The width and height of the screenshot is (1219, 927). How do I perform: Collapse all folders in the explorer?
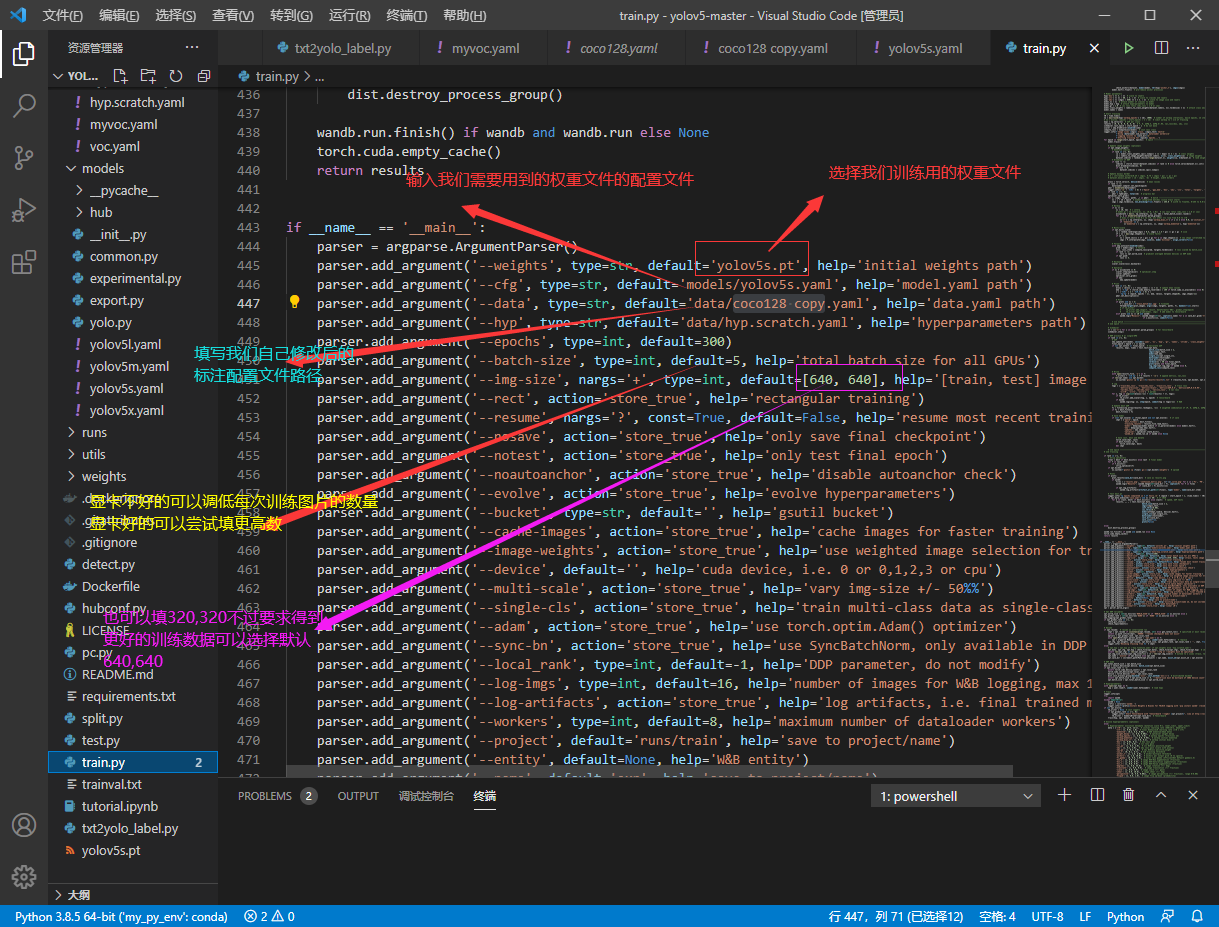tap(204, 76)
